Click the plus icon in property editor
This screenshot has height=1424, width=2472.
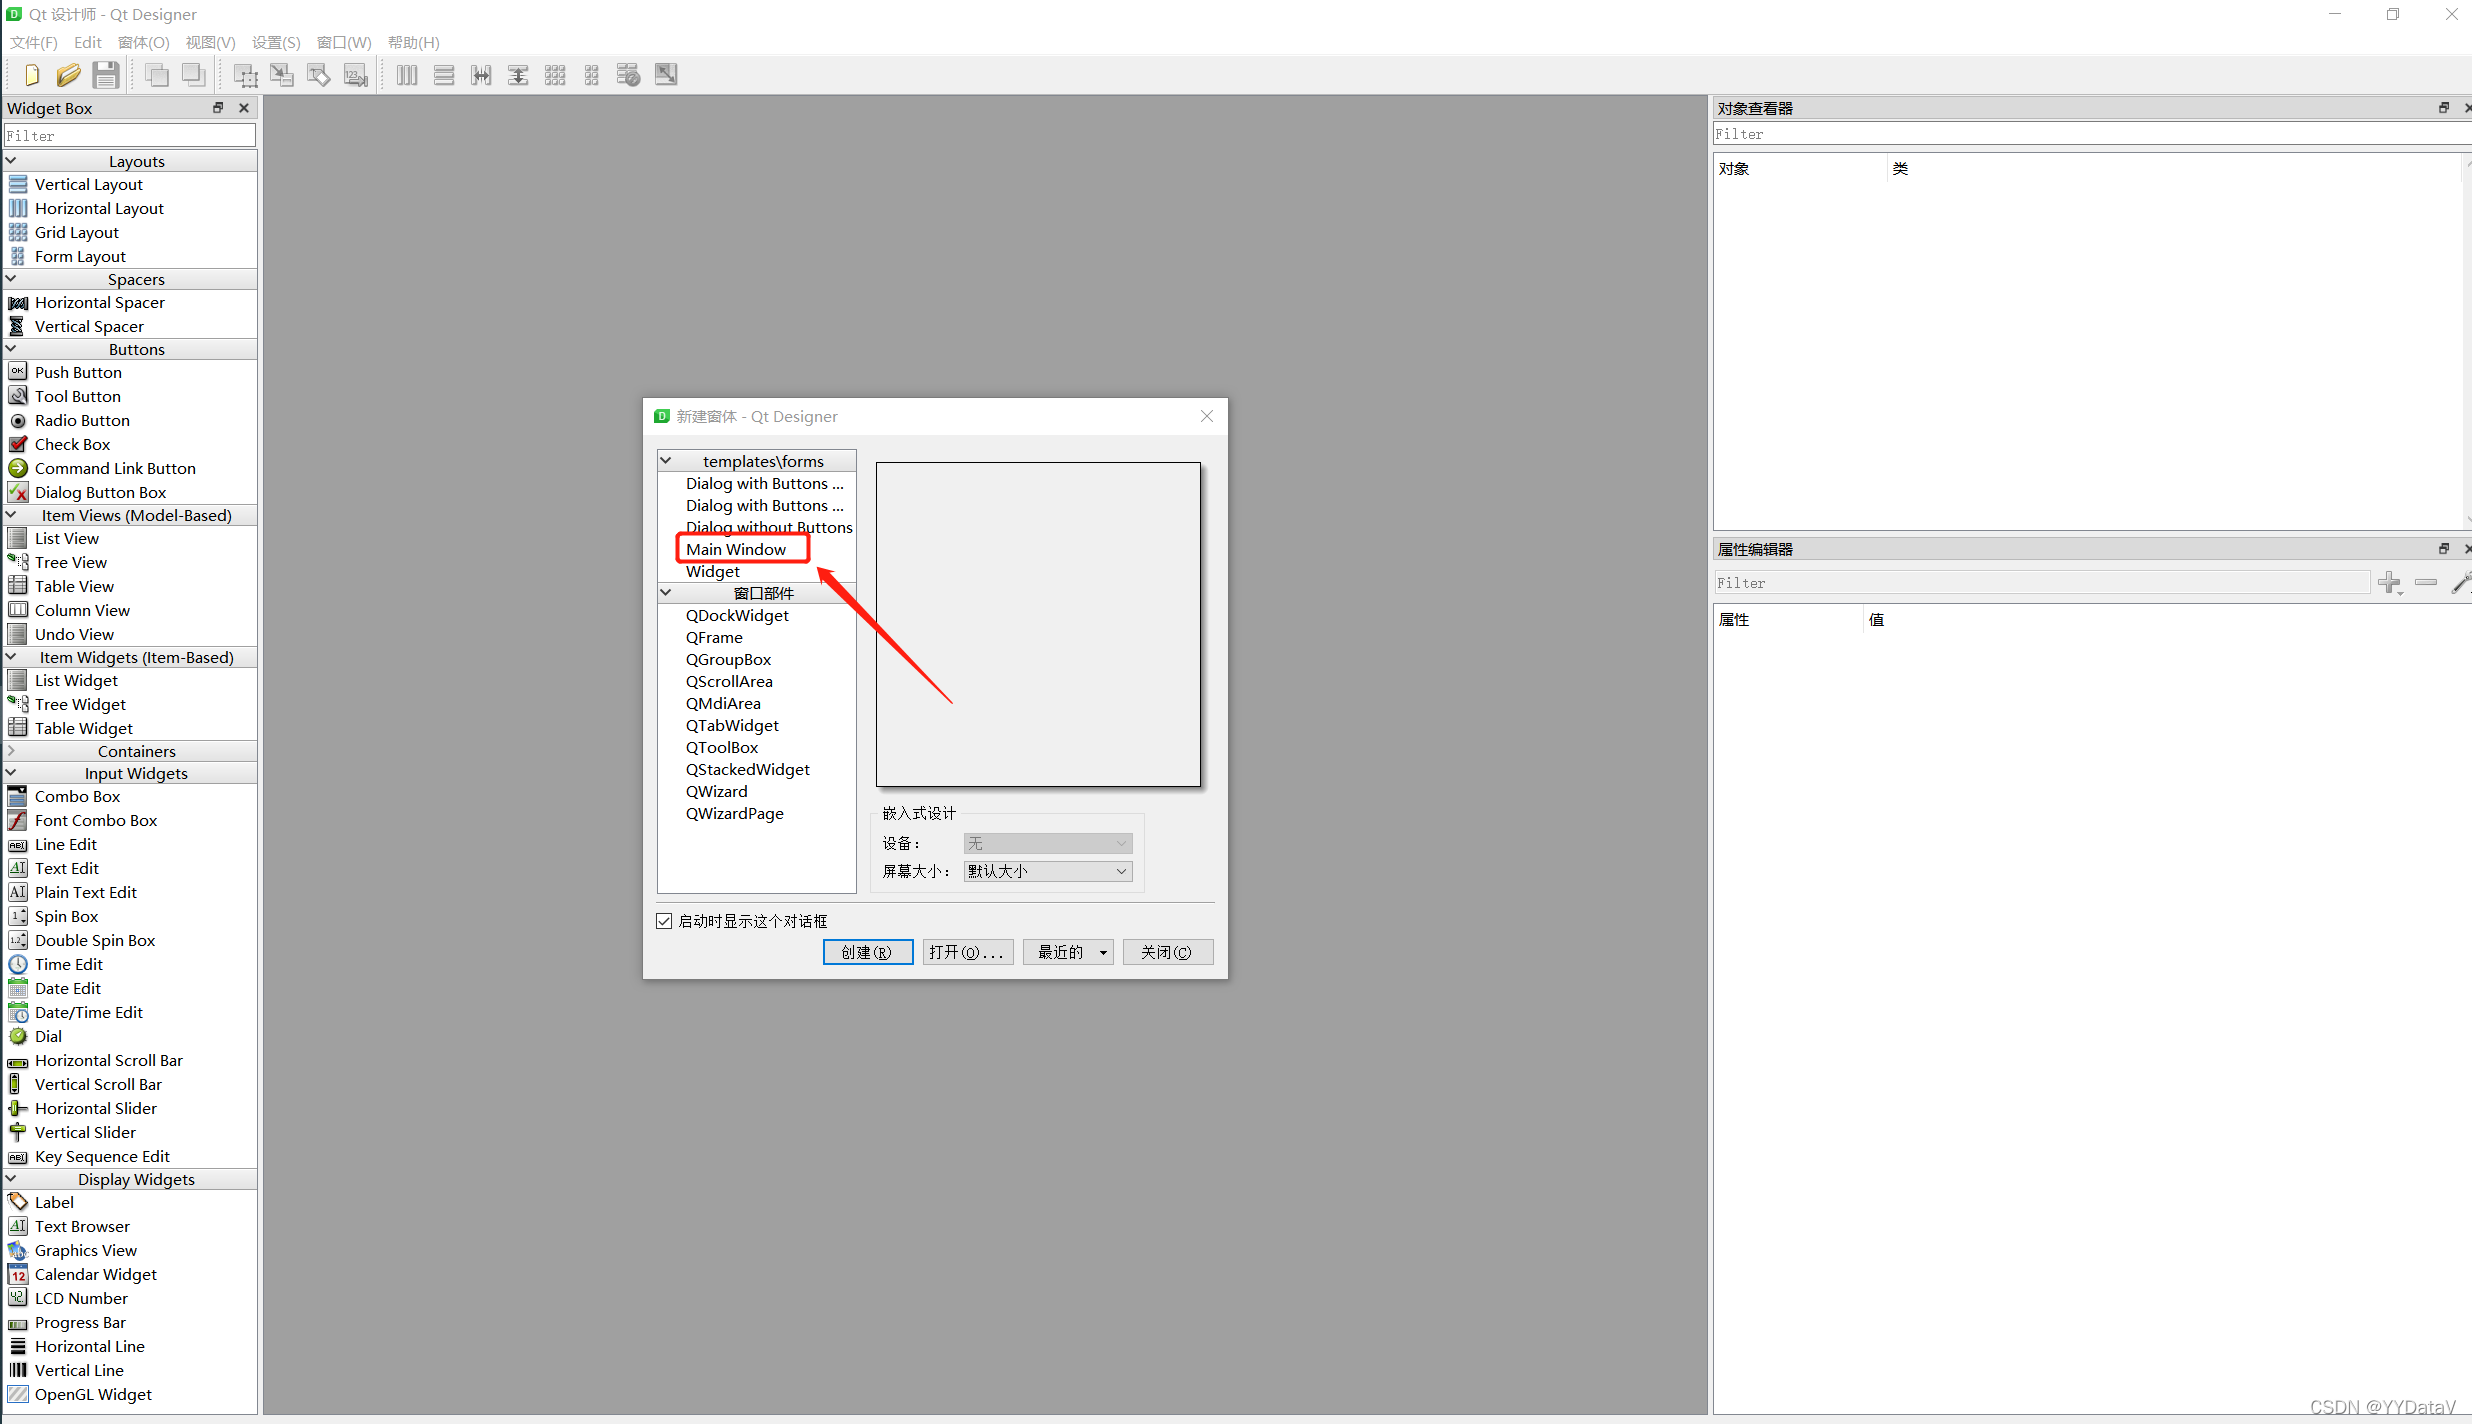(2390, 582)
